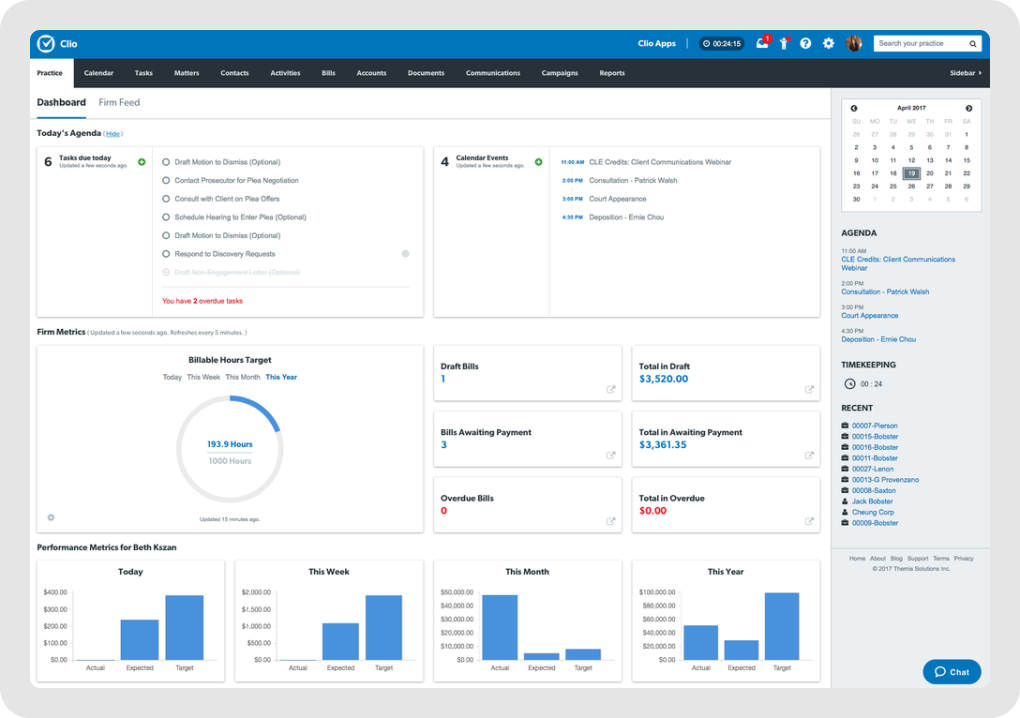This screenshot has width=1020, height=718.
Task: Open Billable Hours Target settings via gear icon
Action: [x=50, y=517]
